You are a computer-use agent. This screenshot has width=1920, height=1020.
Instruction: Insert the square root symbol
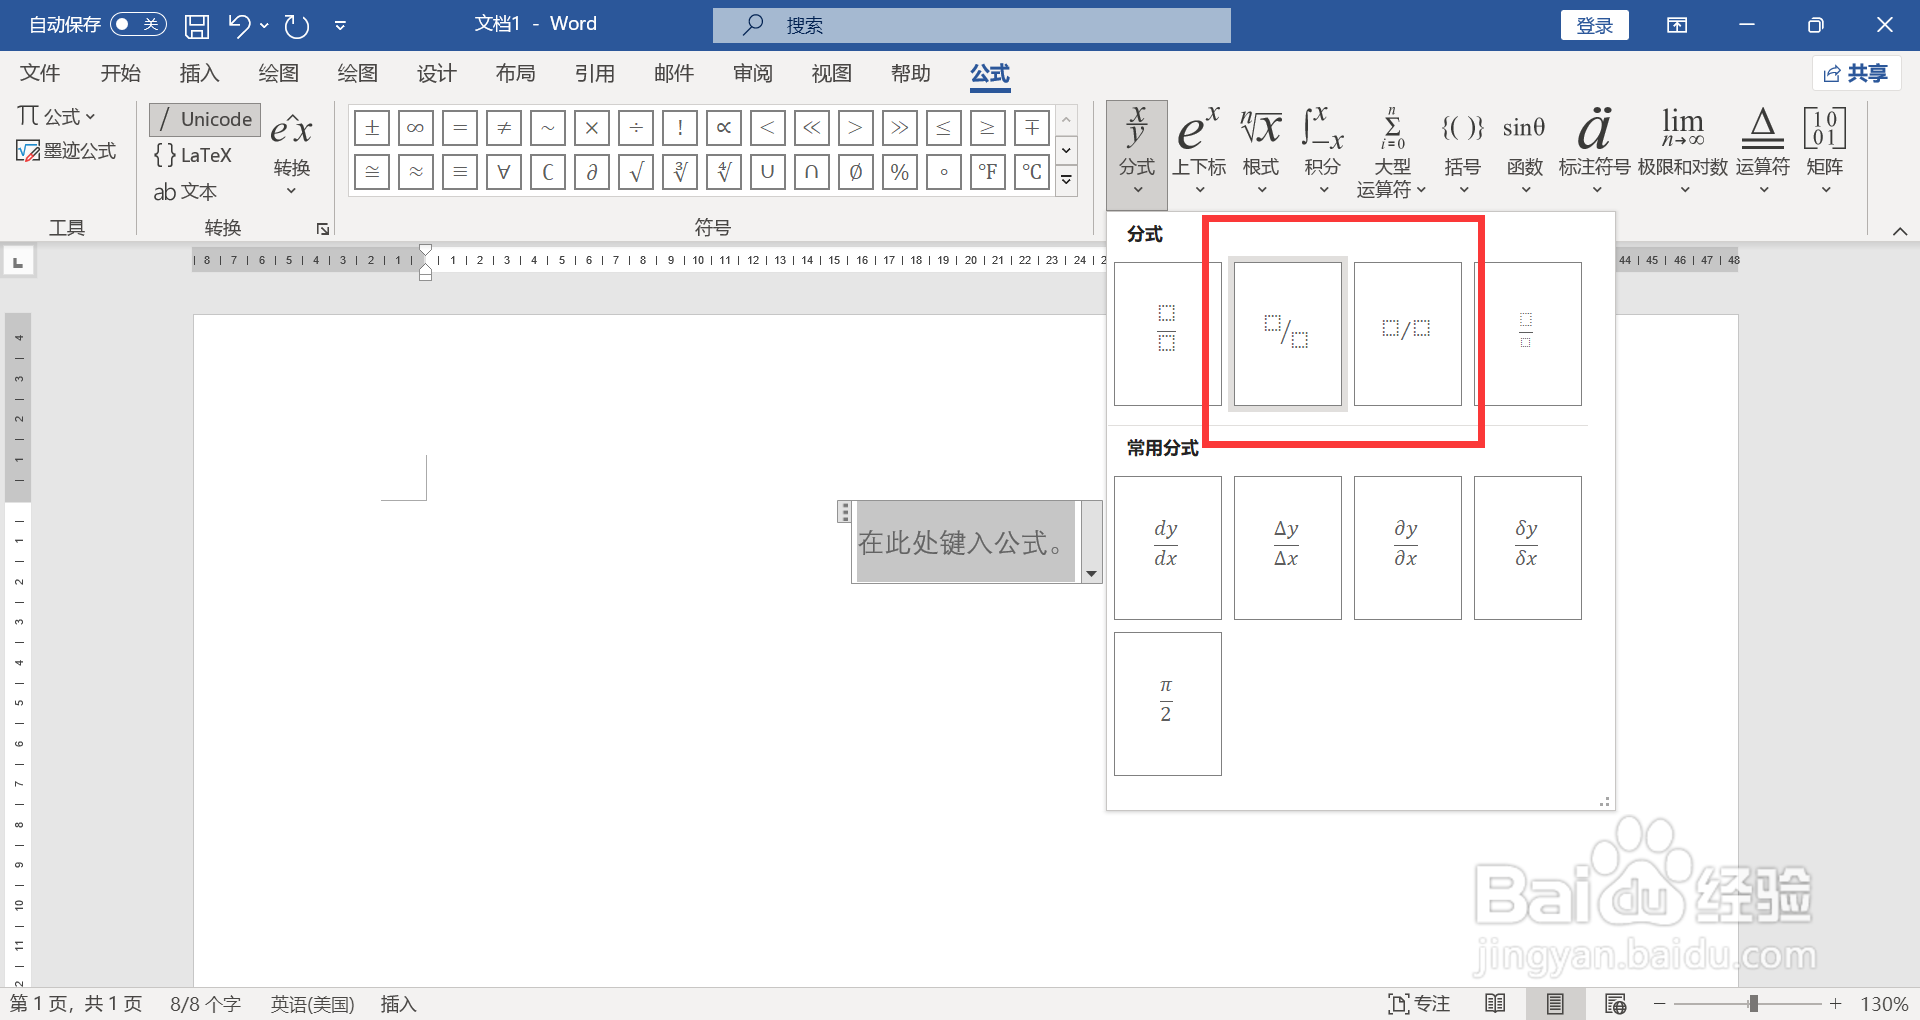pos(636,172)
